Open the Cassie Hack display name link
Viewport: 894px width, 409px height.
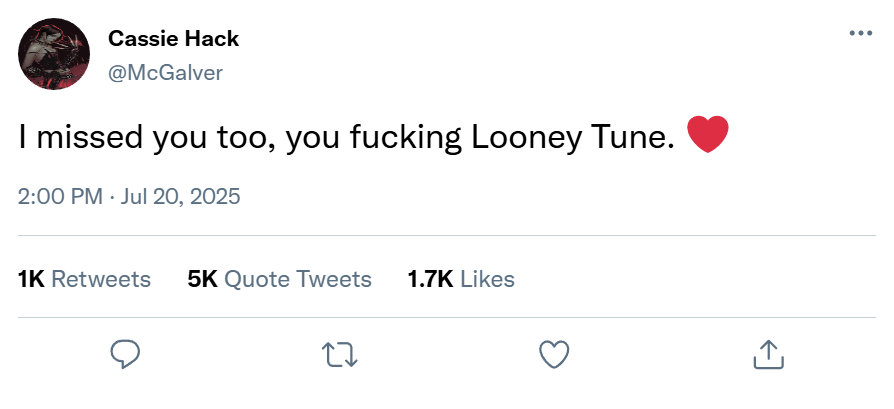[173, 39]
